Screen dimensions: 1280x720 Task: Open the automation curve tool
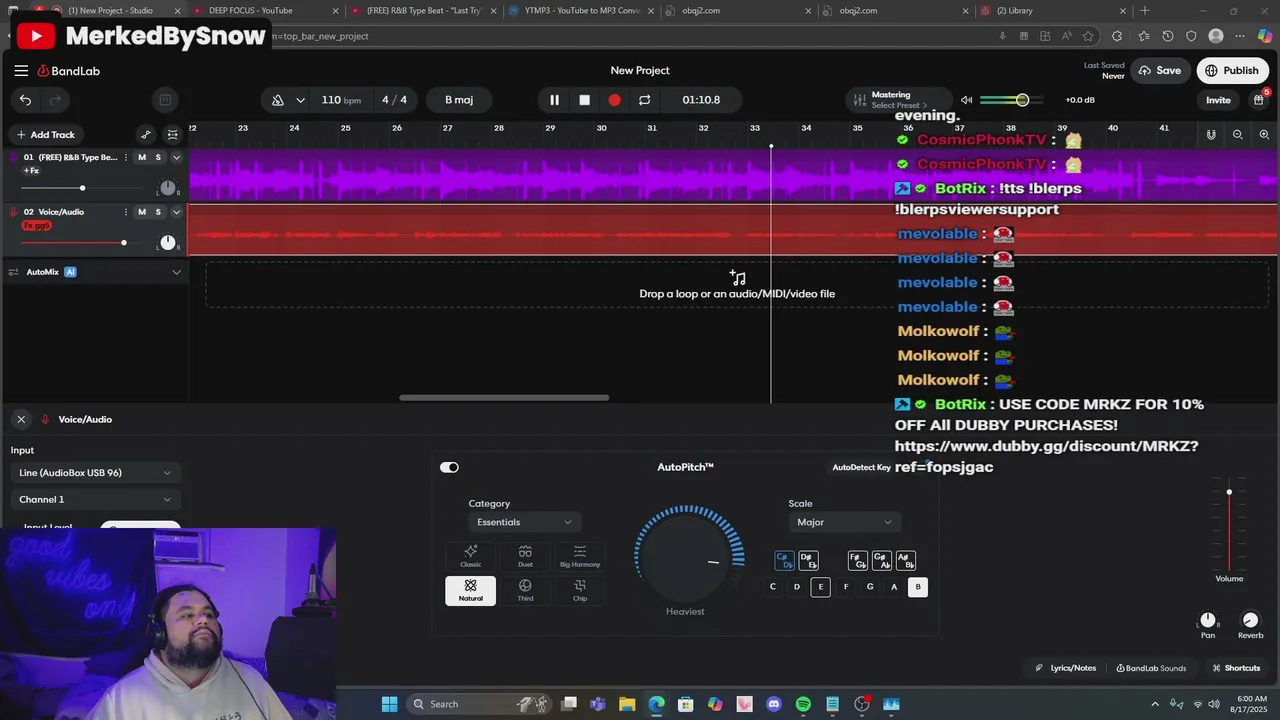click(x=146, y=135)
